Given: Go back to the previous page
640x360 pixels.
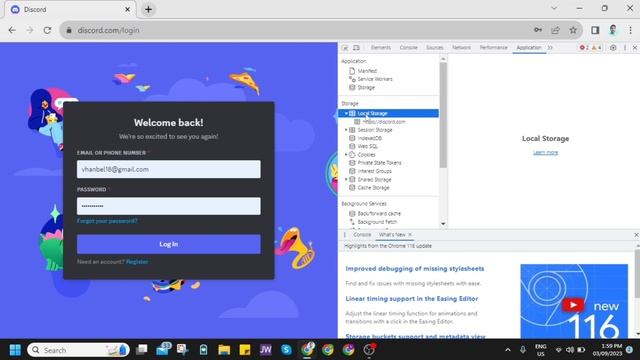Looking at the screenshot, I should tap(12, 30).
